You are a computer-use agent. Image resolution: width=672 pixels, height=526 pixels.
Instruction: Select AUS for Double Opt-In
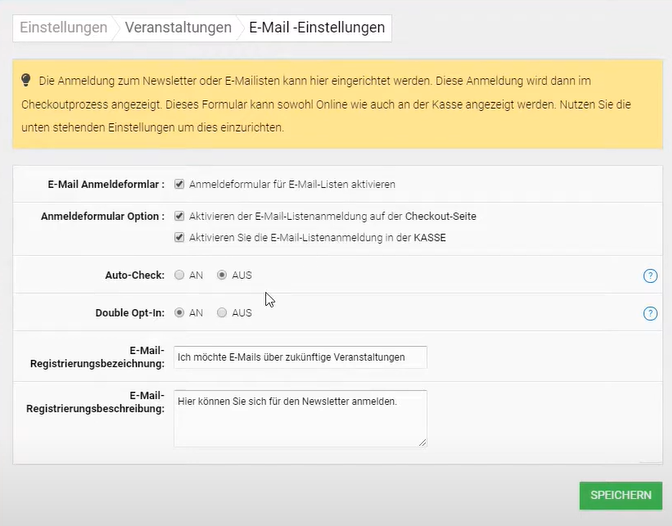click(222, 313)
